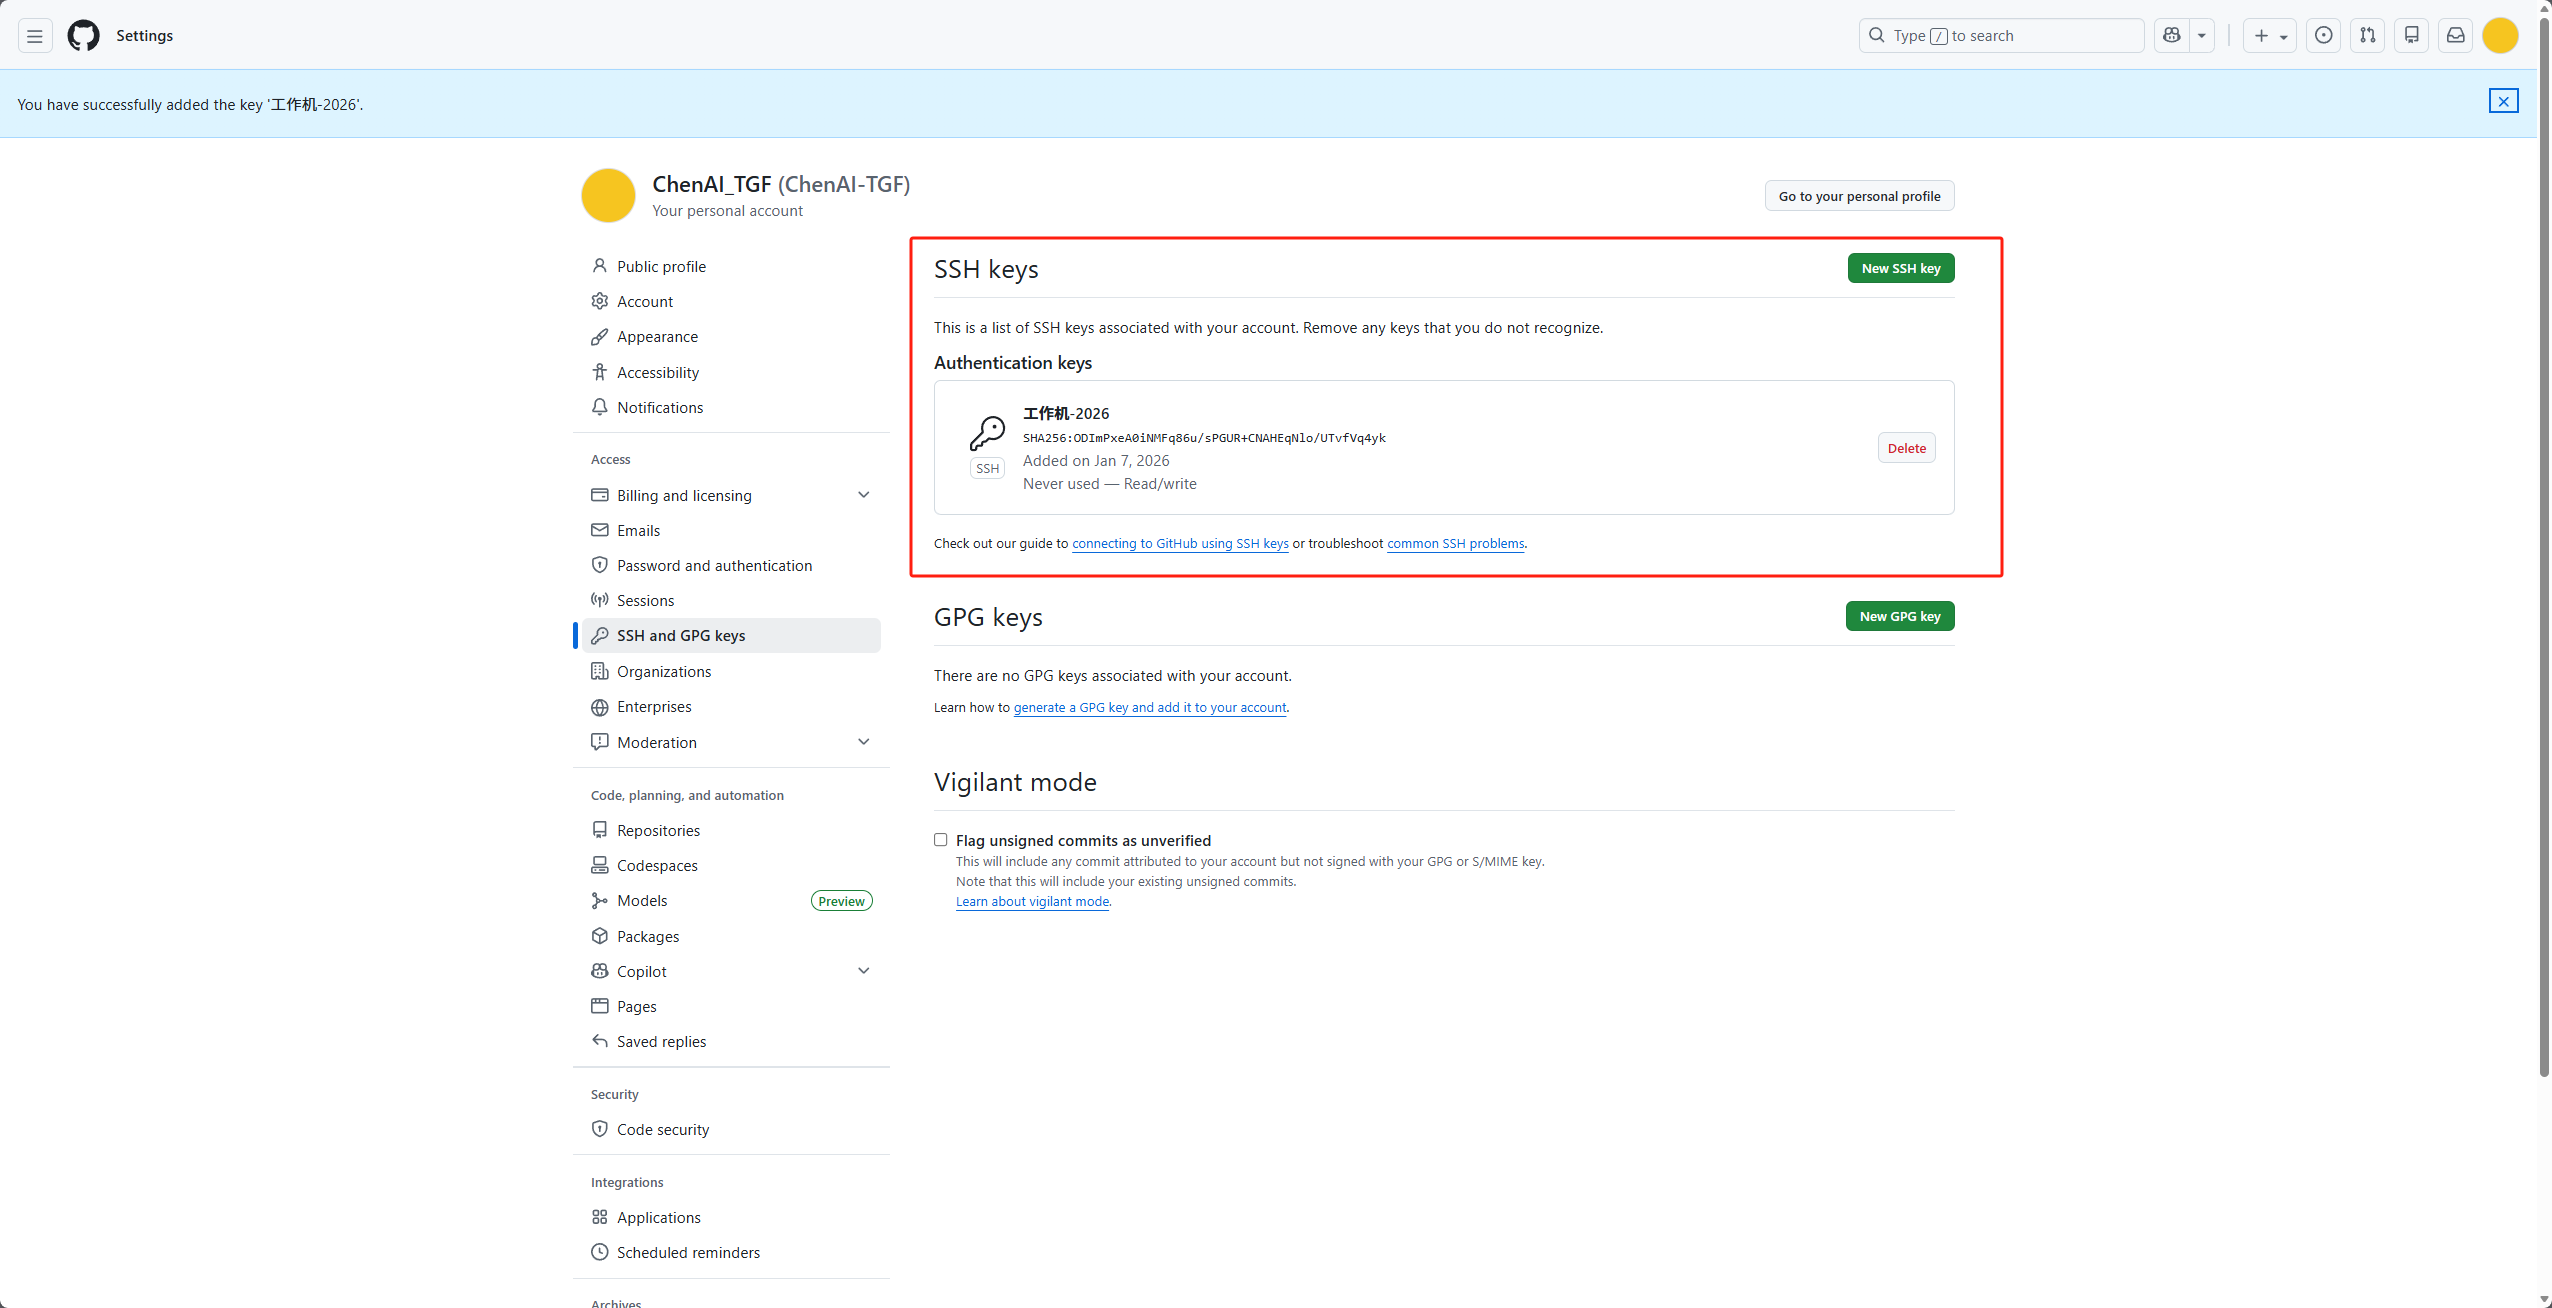Dismiss the key added success banner
The height and width of the screenshot is (1308, 2552).
pyautogui.click(x=2503, y=101)
